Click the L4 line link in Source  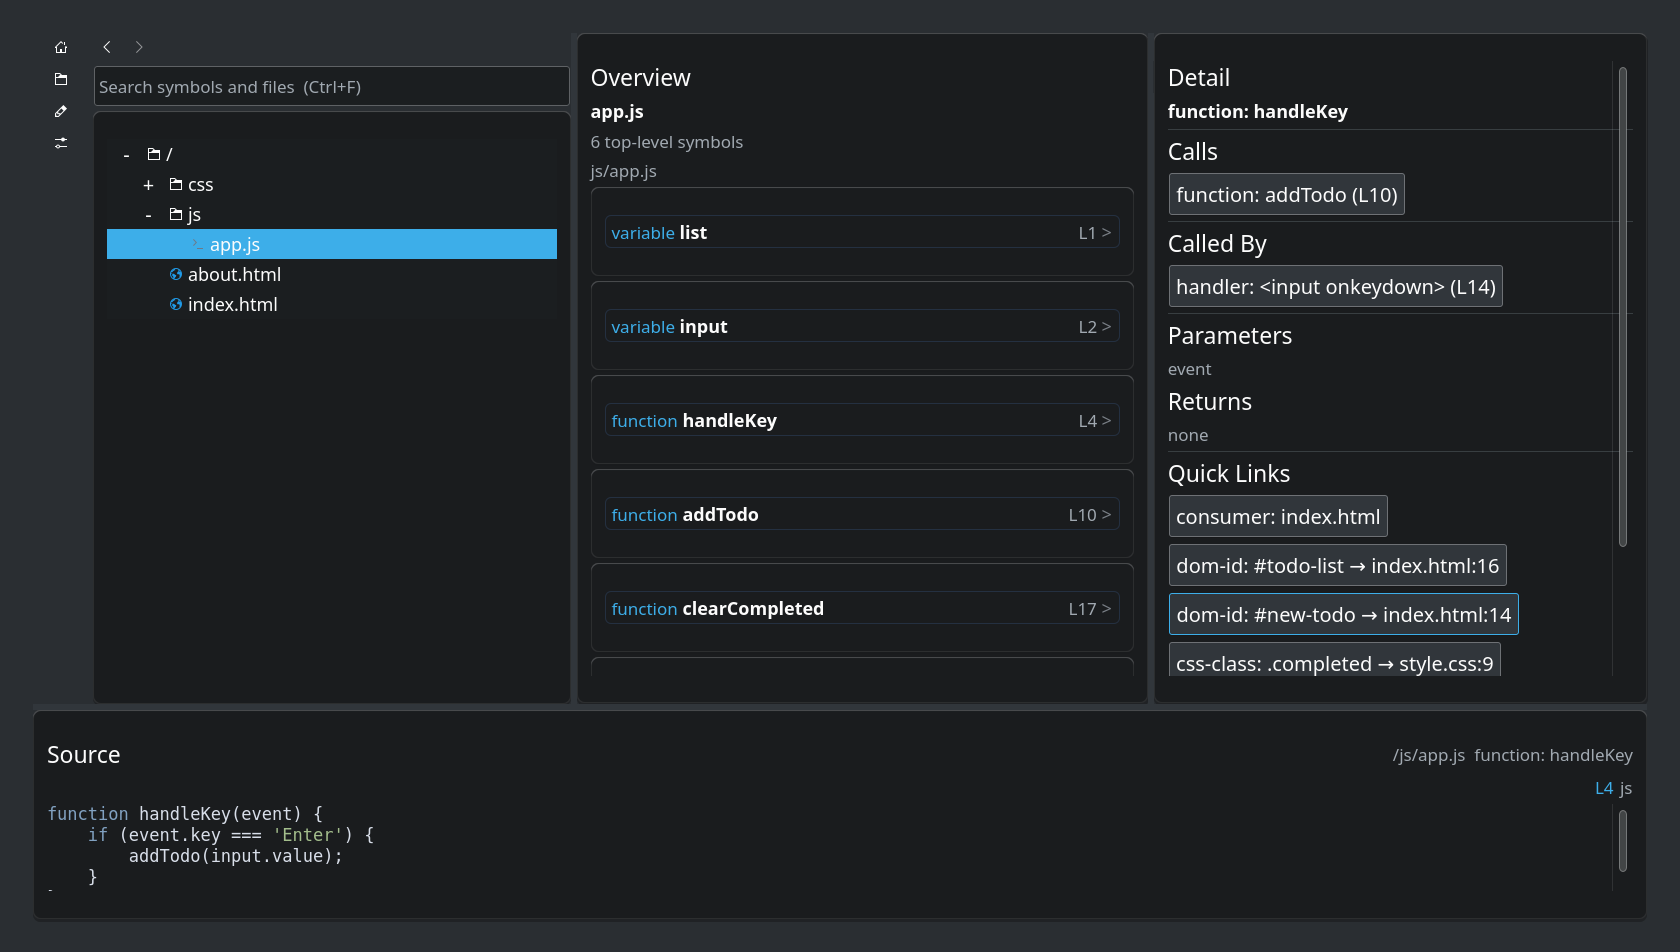pyautogui.click(x=1604, y=788)
